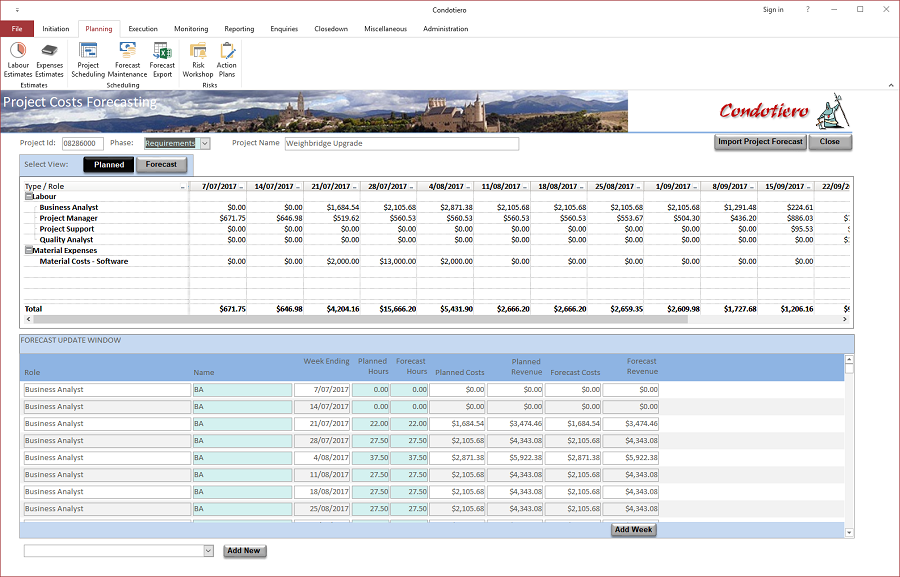900x577 pixels.
Task: Switch to the Execution ribbon tab
Action: 143,29
